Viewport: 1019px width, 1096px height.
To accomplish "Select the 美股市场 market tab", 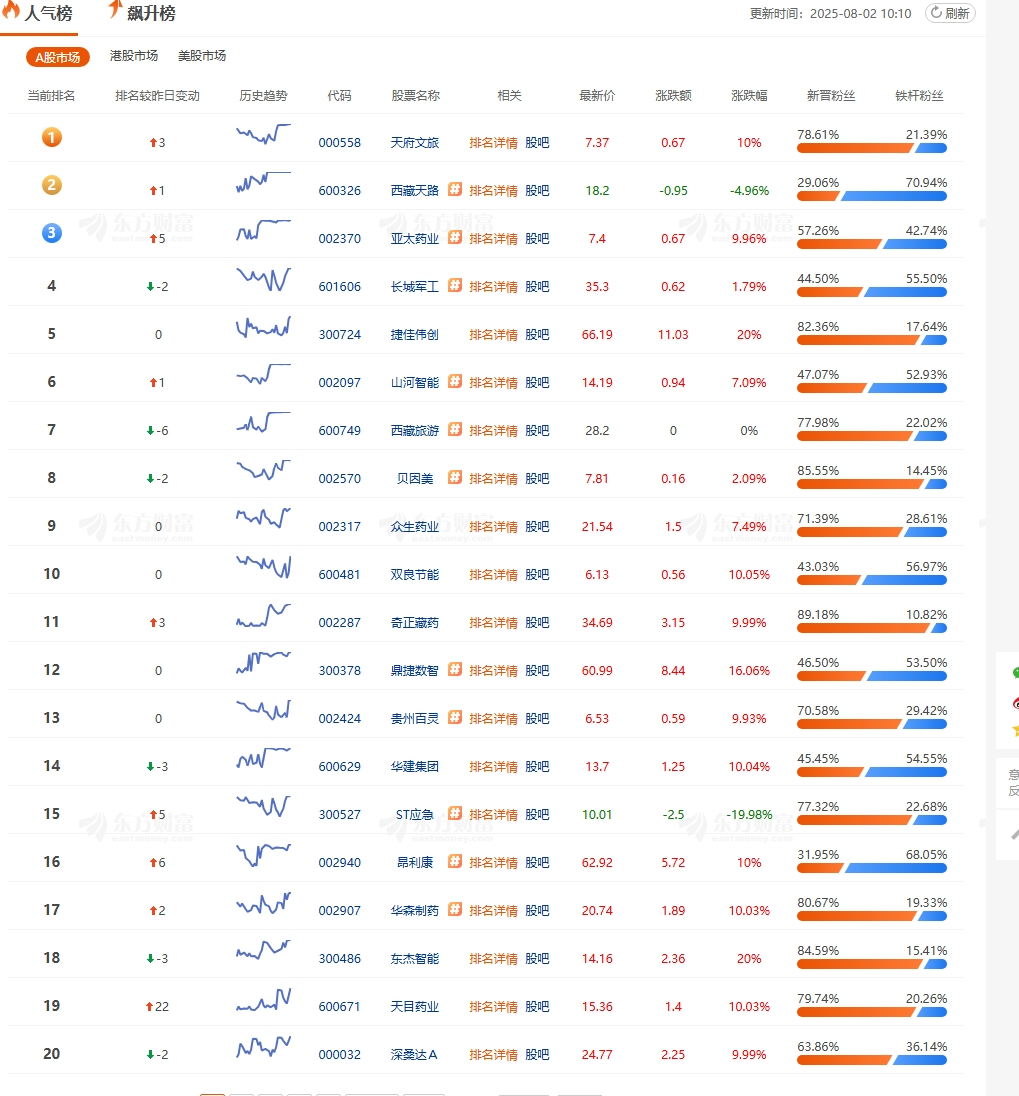I will 201,56.
